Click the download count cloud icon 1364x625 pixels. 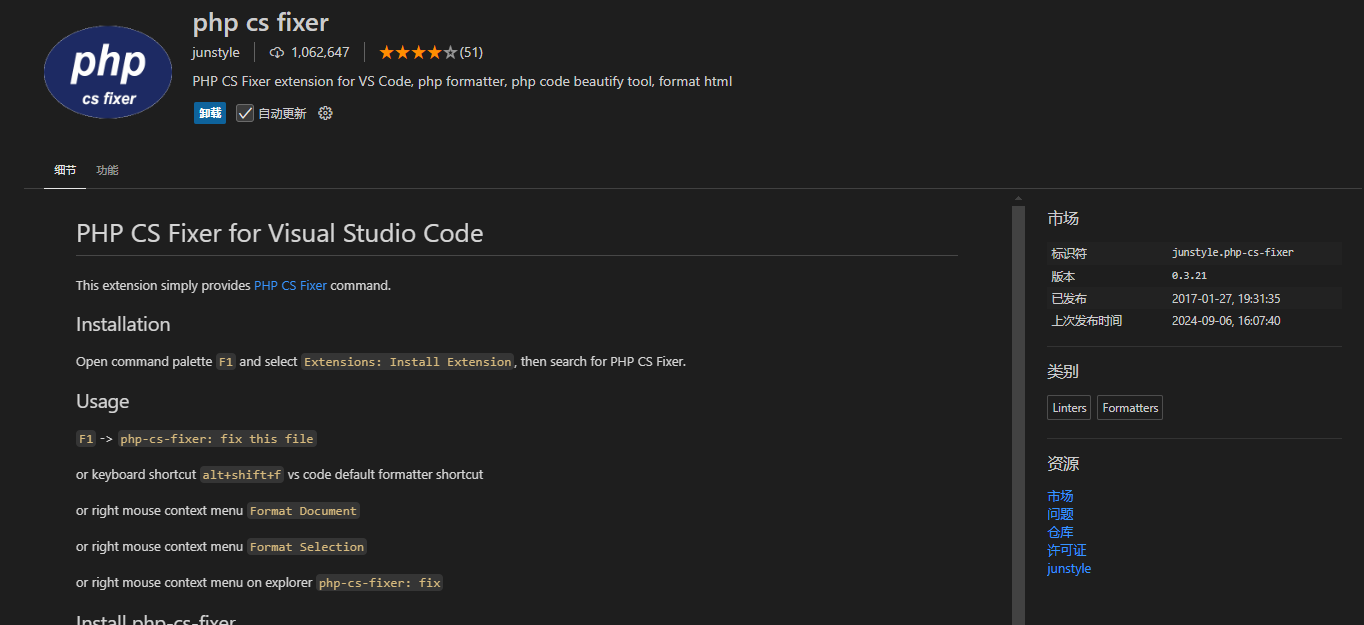(277, 52)
